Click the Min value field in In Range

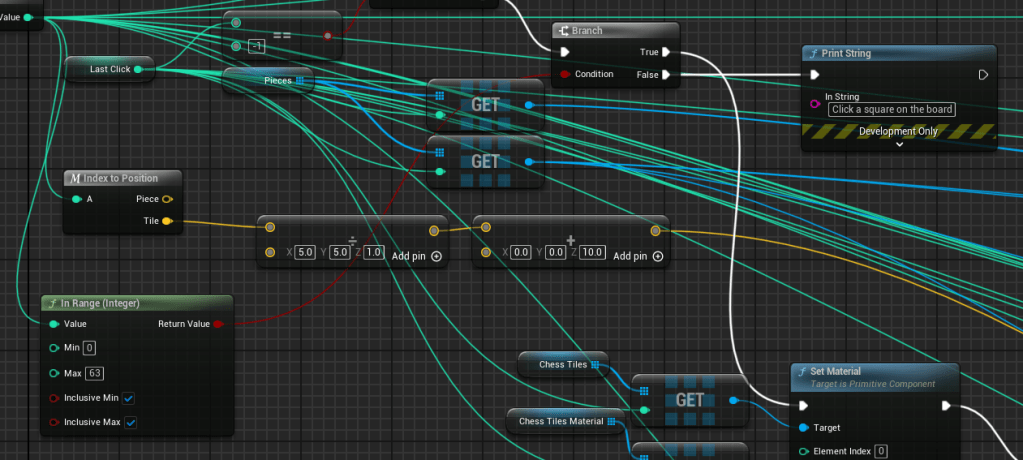point(89,348)
